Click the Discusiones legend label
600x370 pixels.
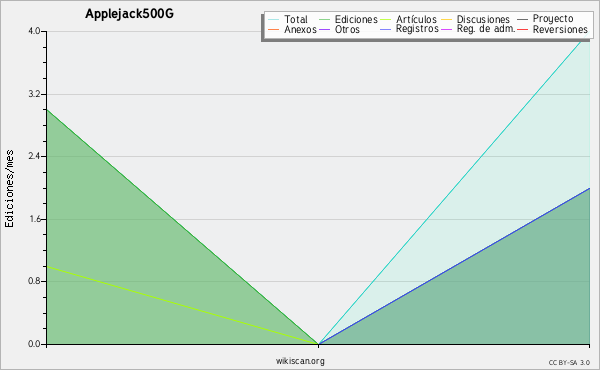pos(483,19)
